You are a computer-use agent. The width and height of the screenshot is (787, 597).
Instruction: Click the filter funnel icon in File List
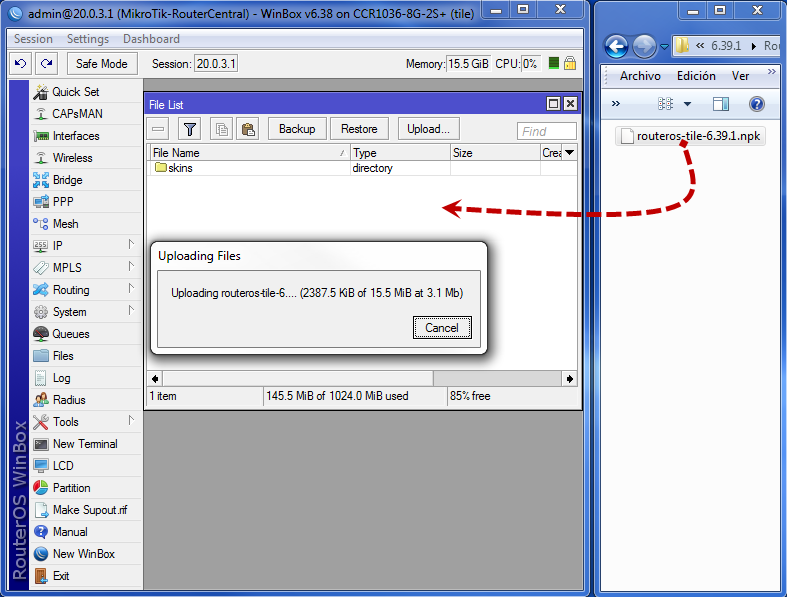point(190,129)
